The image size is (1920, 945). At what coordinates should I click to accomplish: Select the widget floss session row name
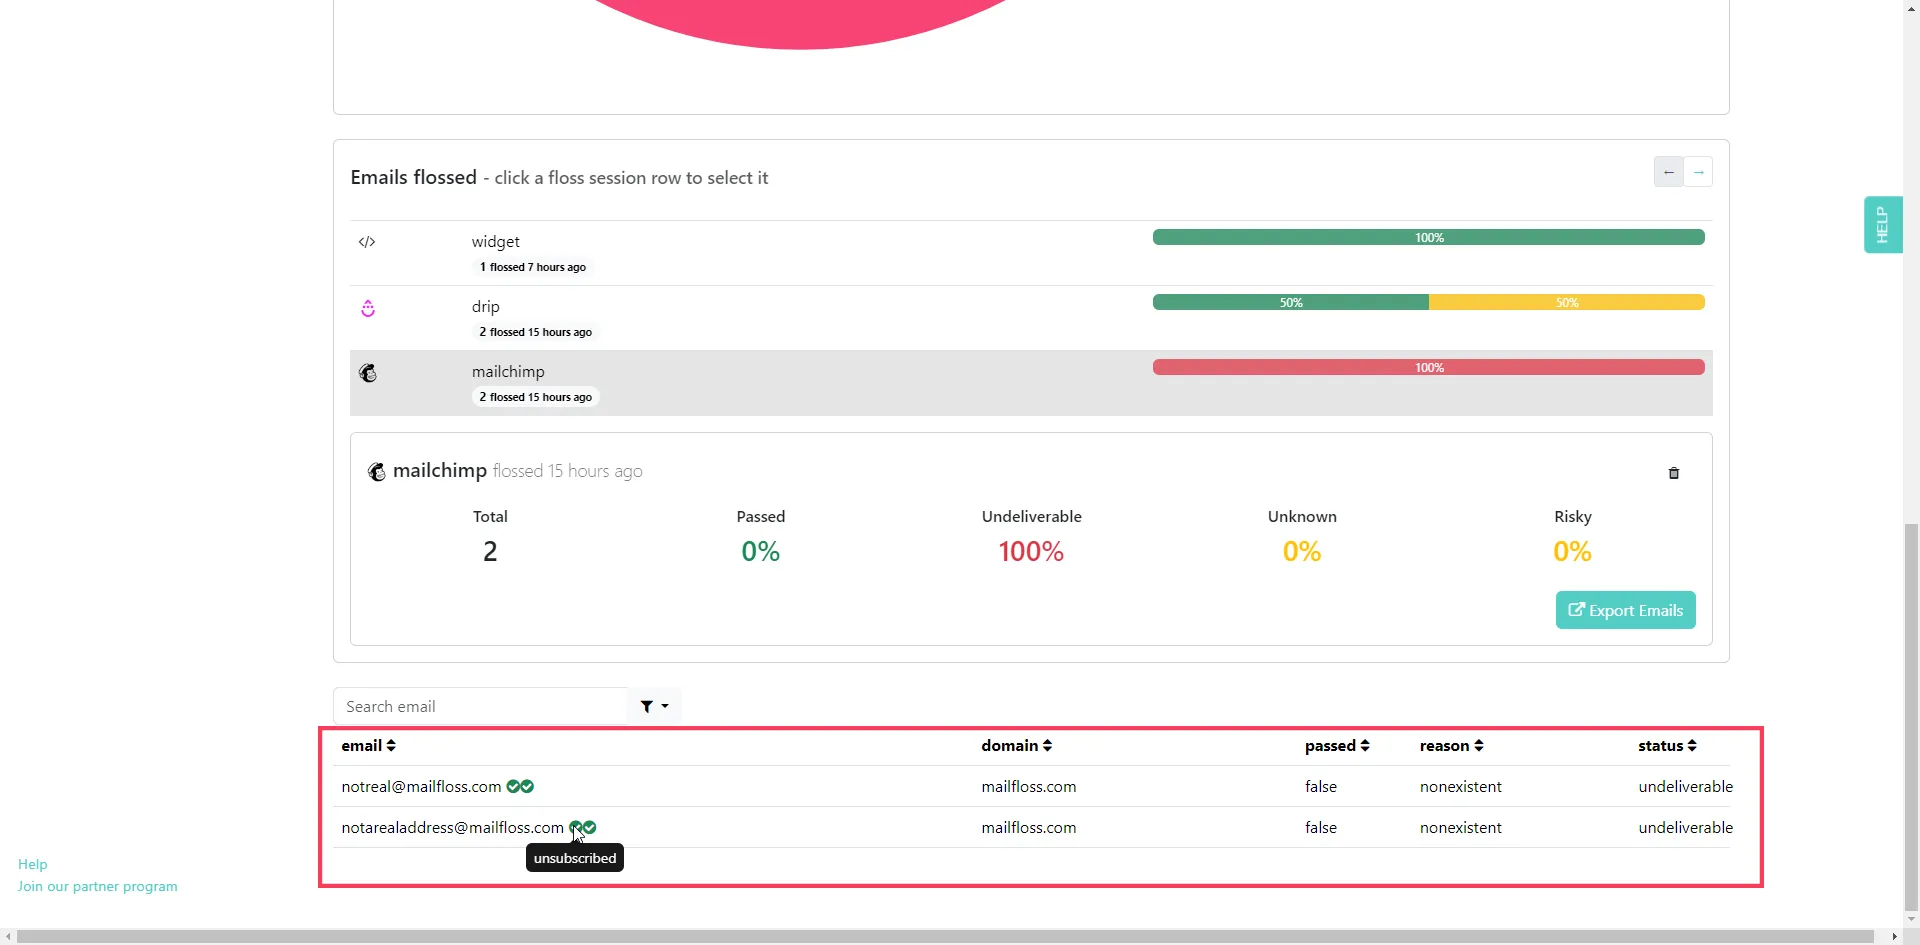[496, 242]
